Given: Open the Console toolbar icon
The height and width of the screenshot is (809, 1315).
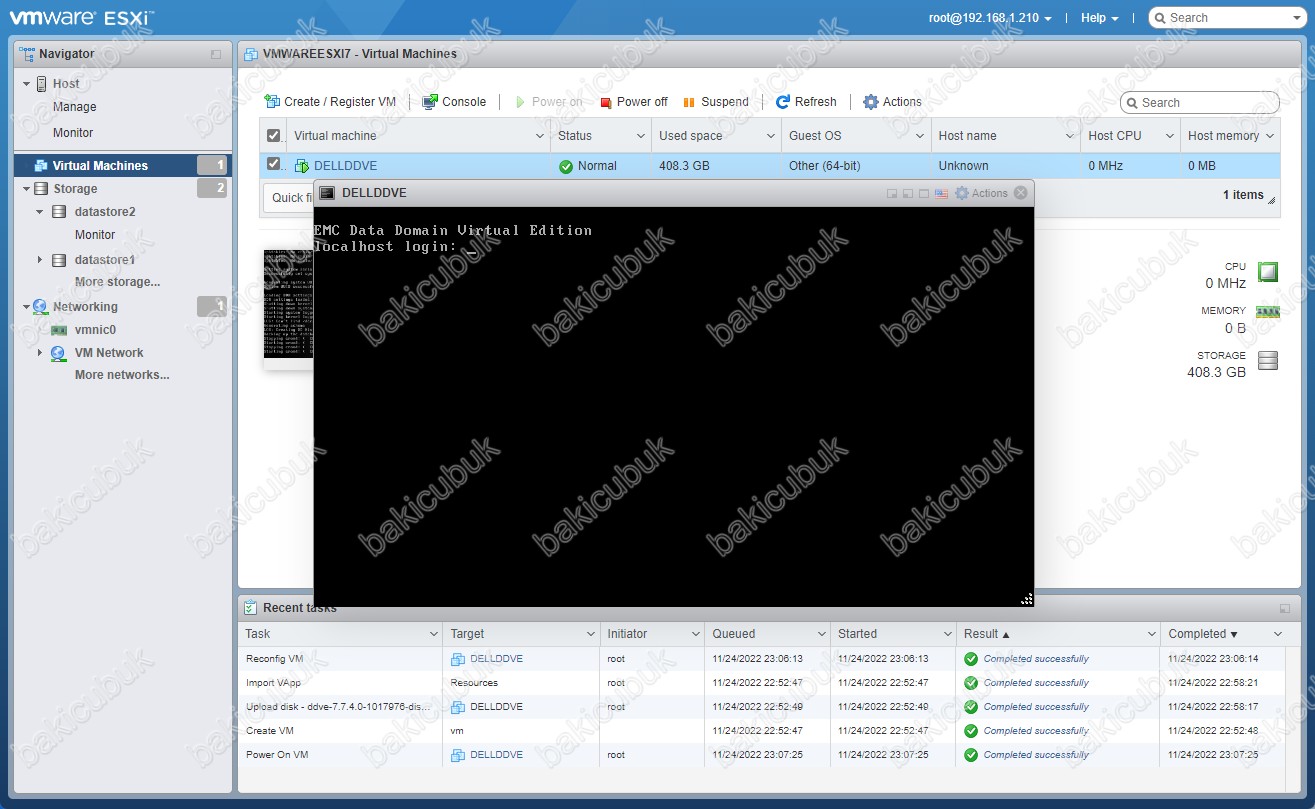Looking at the screenshot, I should pyautogui.click(x=430, y=102).
